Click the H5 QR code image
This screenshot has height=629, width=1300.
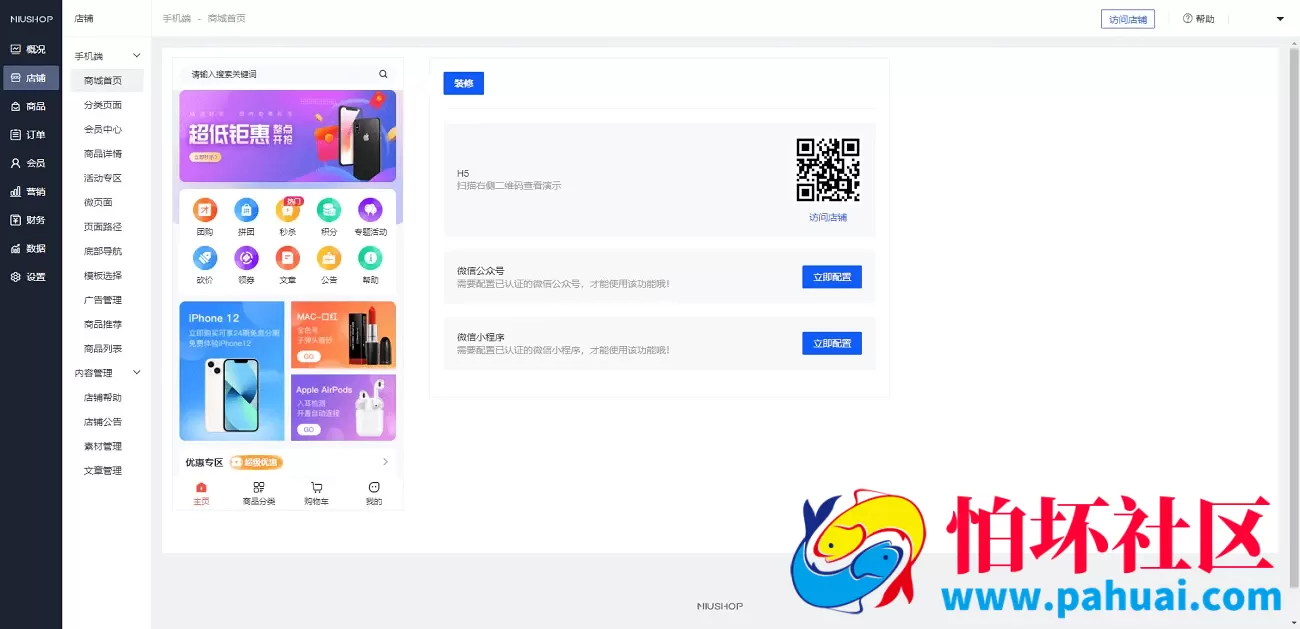(x=828, y=170)
